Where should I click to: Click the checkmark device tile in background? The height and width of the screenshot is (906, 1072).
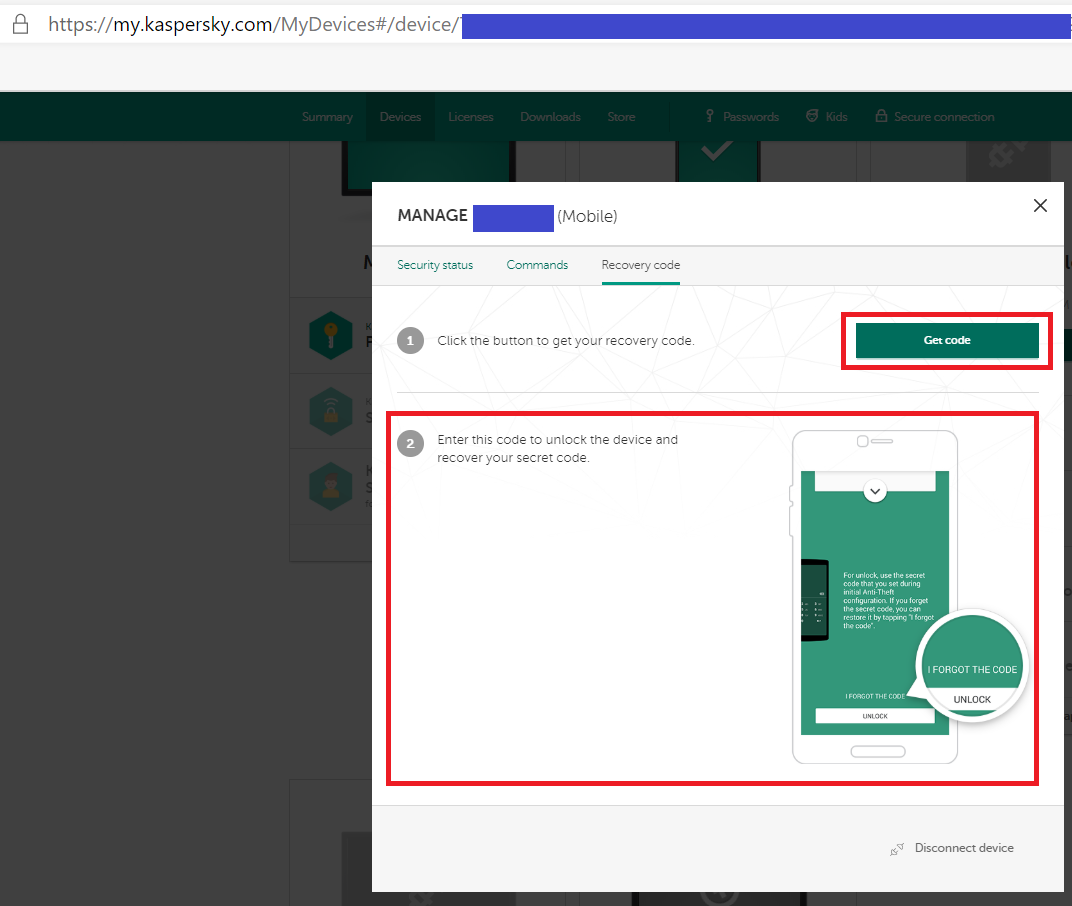[x=717, y=161]
